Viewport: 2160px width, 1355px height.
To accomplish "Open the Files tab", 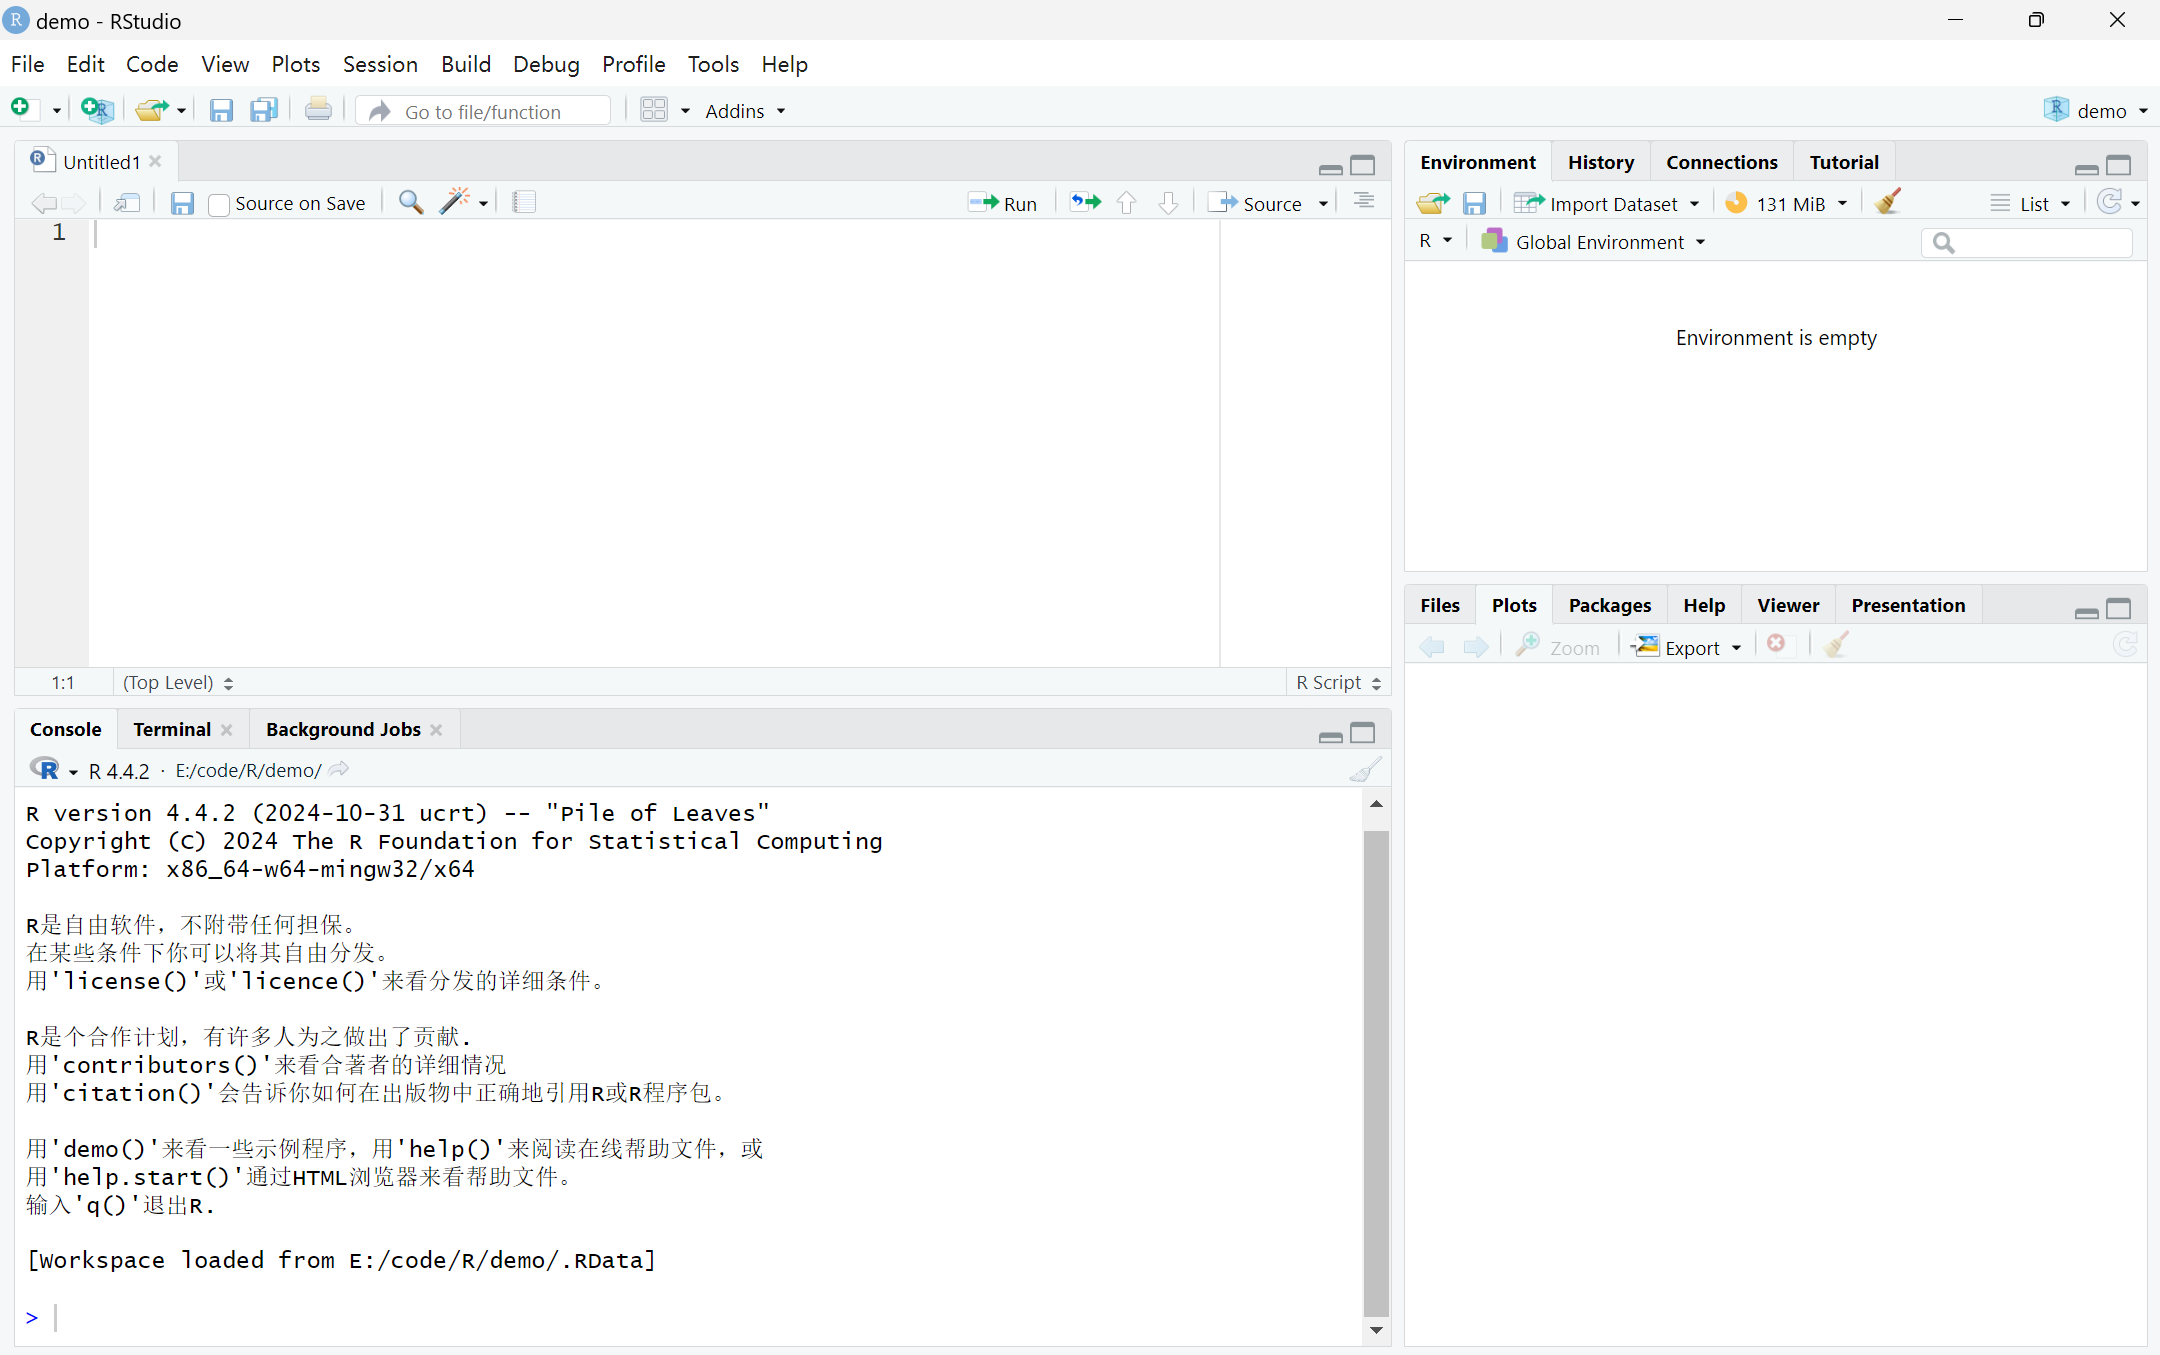I will click(1440, 605).
